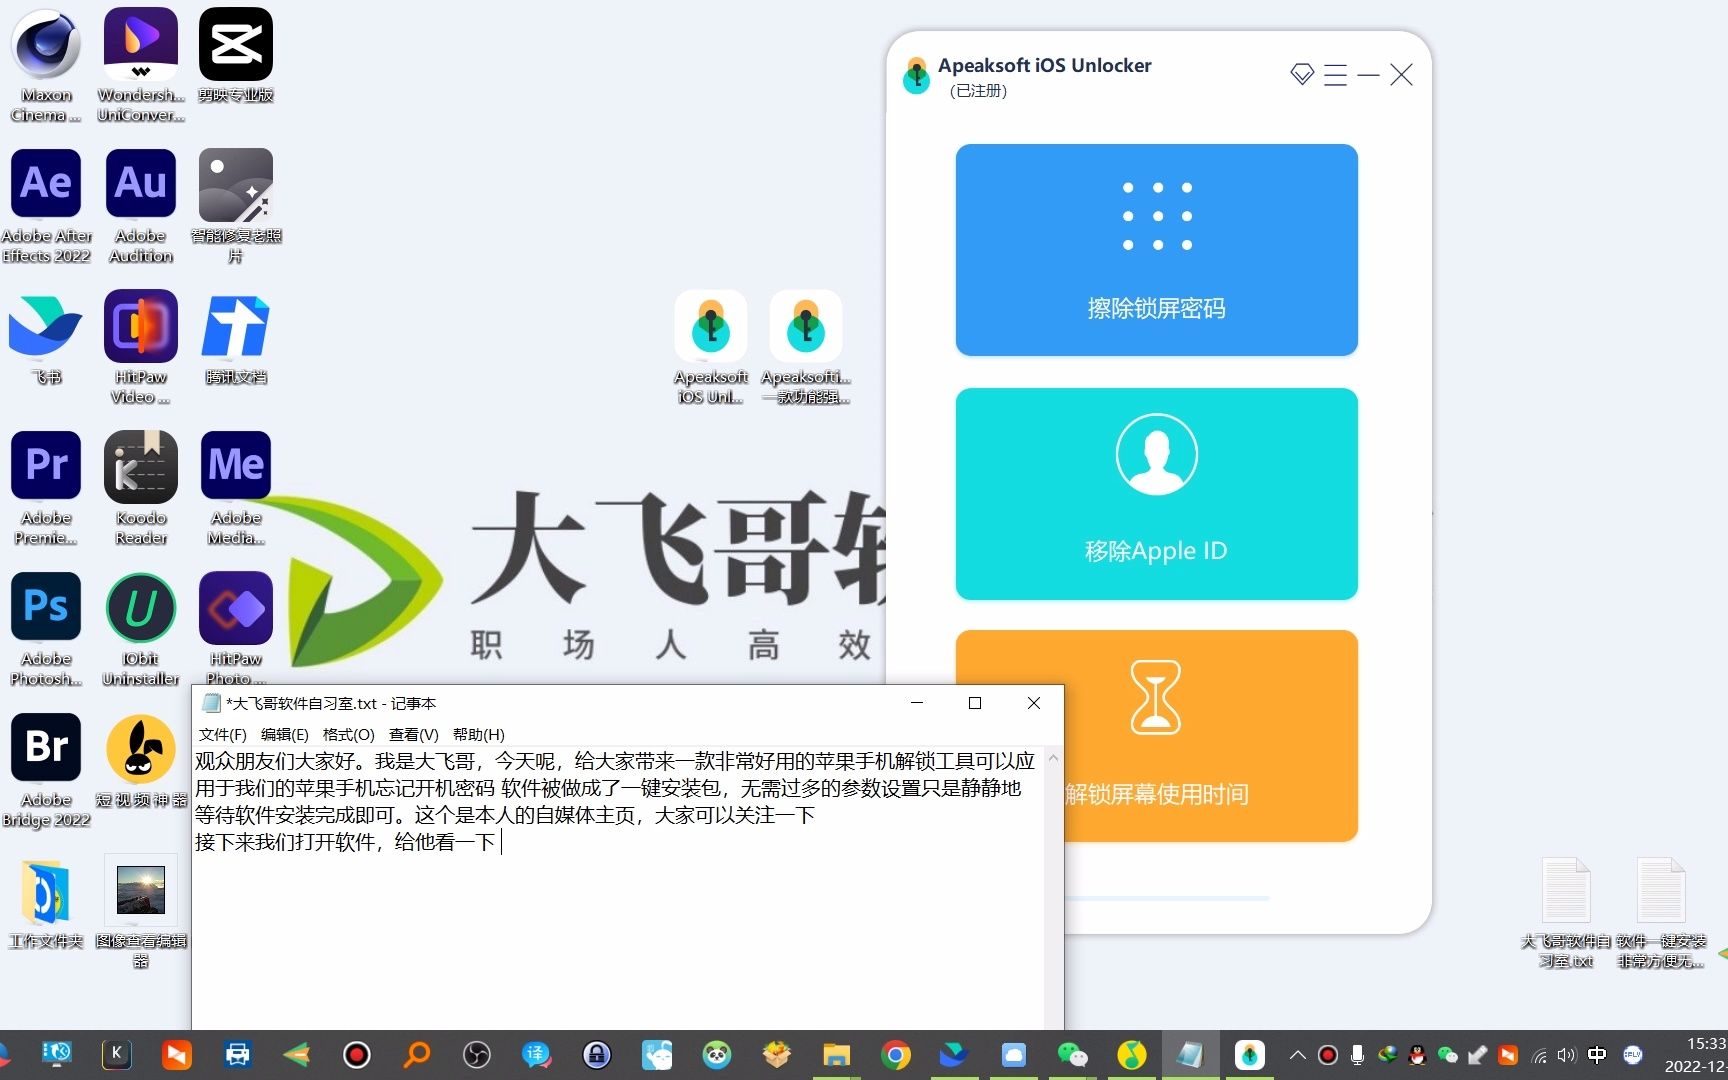Open 剪映专业版 from the desktop

point(236,45)
